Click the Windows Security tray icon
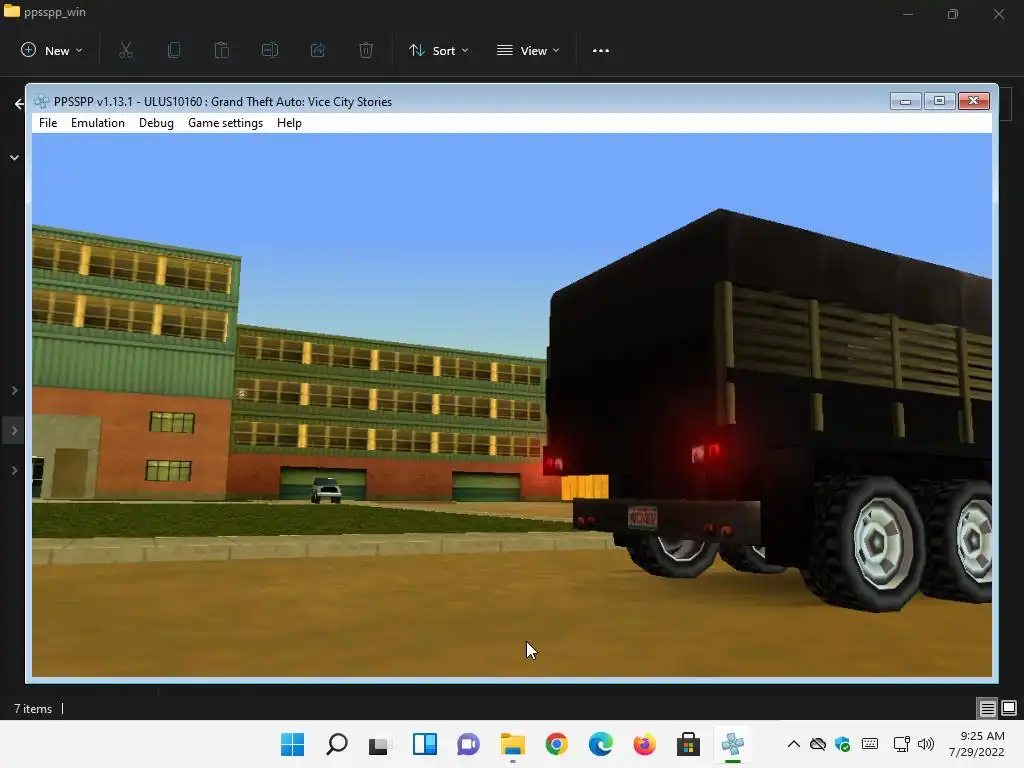The height and width of the screenshot is (768, 1024). click(842, 744)
